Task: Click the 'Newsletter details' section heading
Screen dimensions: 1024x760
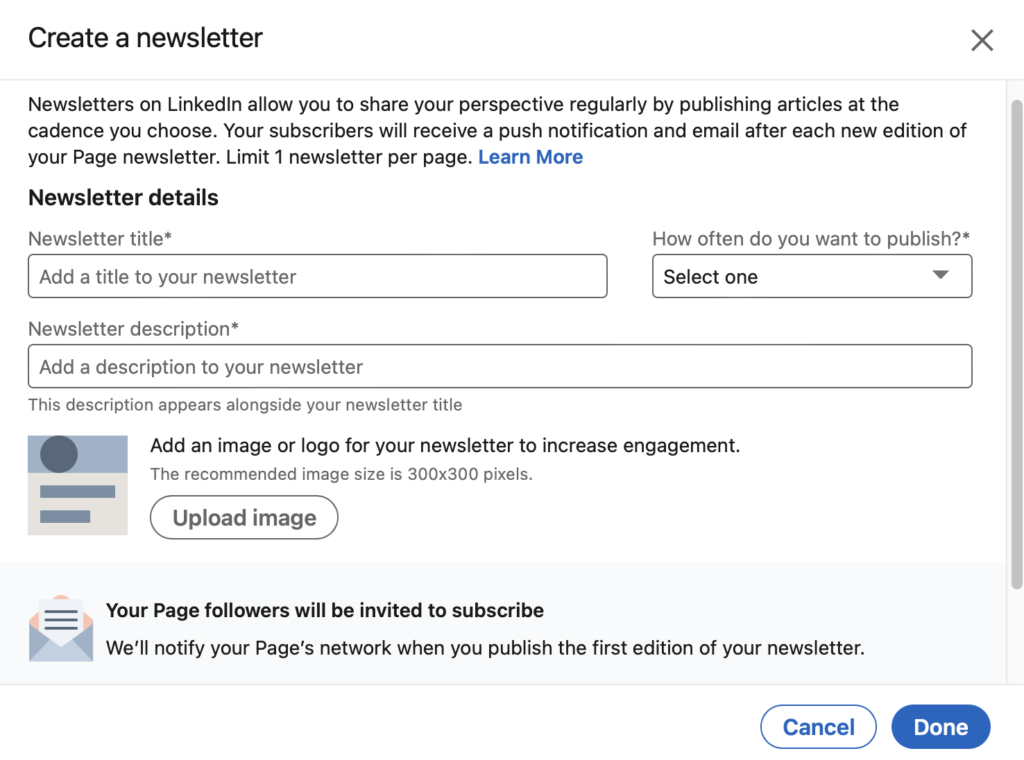Action: coord(123,198)
